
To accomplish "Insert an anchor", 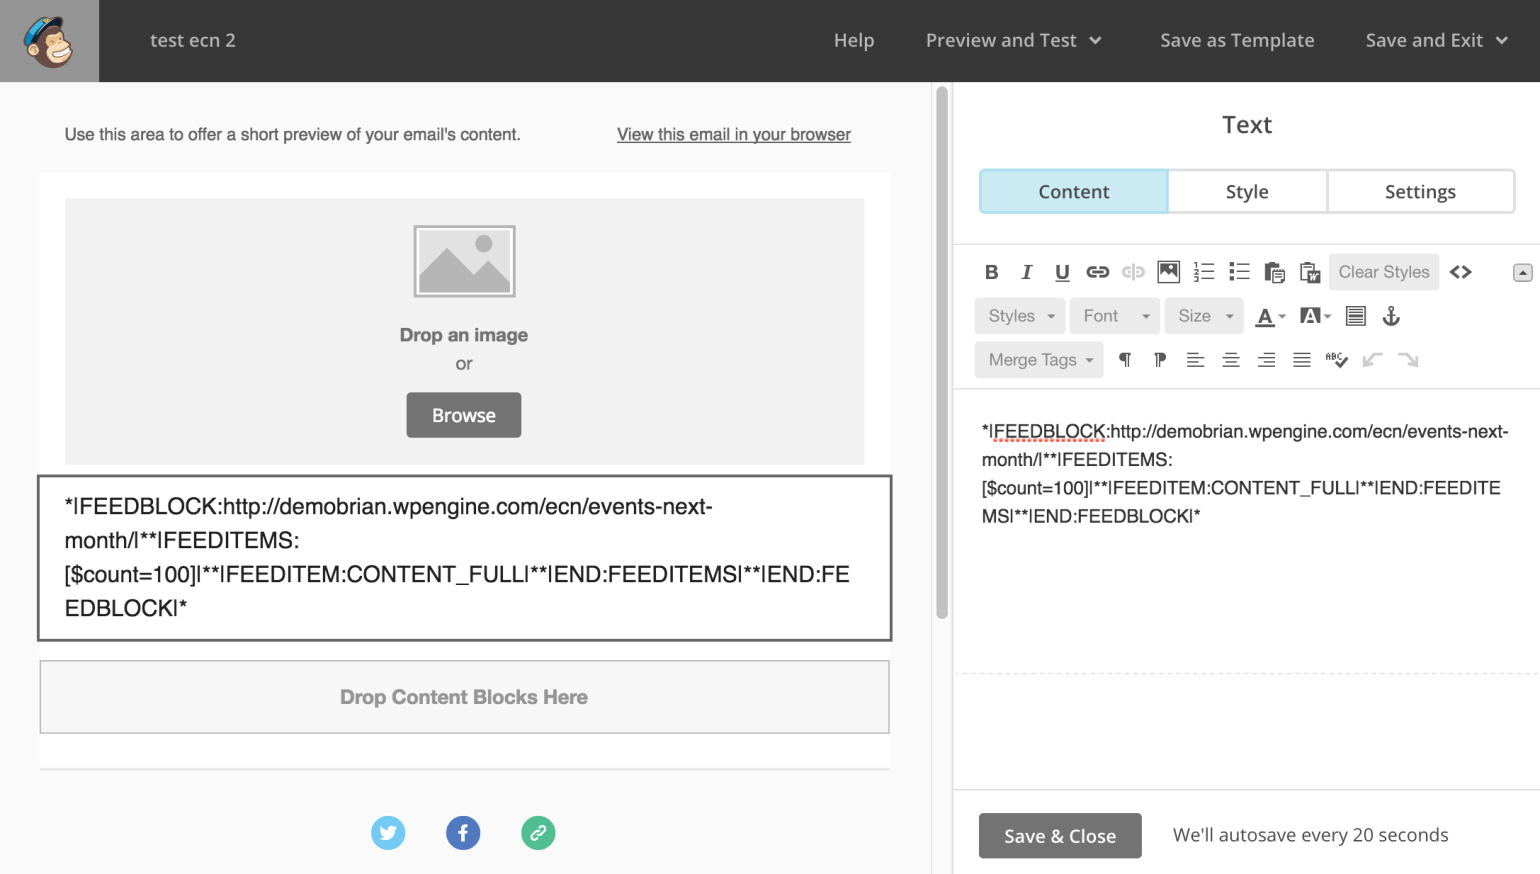I will pyautogui.click(x=1391, y=316).
